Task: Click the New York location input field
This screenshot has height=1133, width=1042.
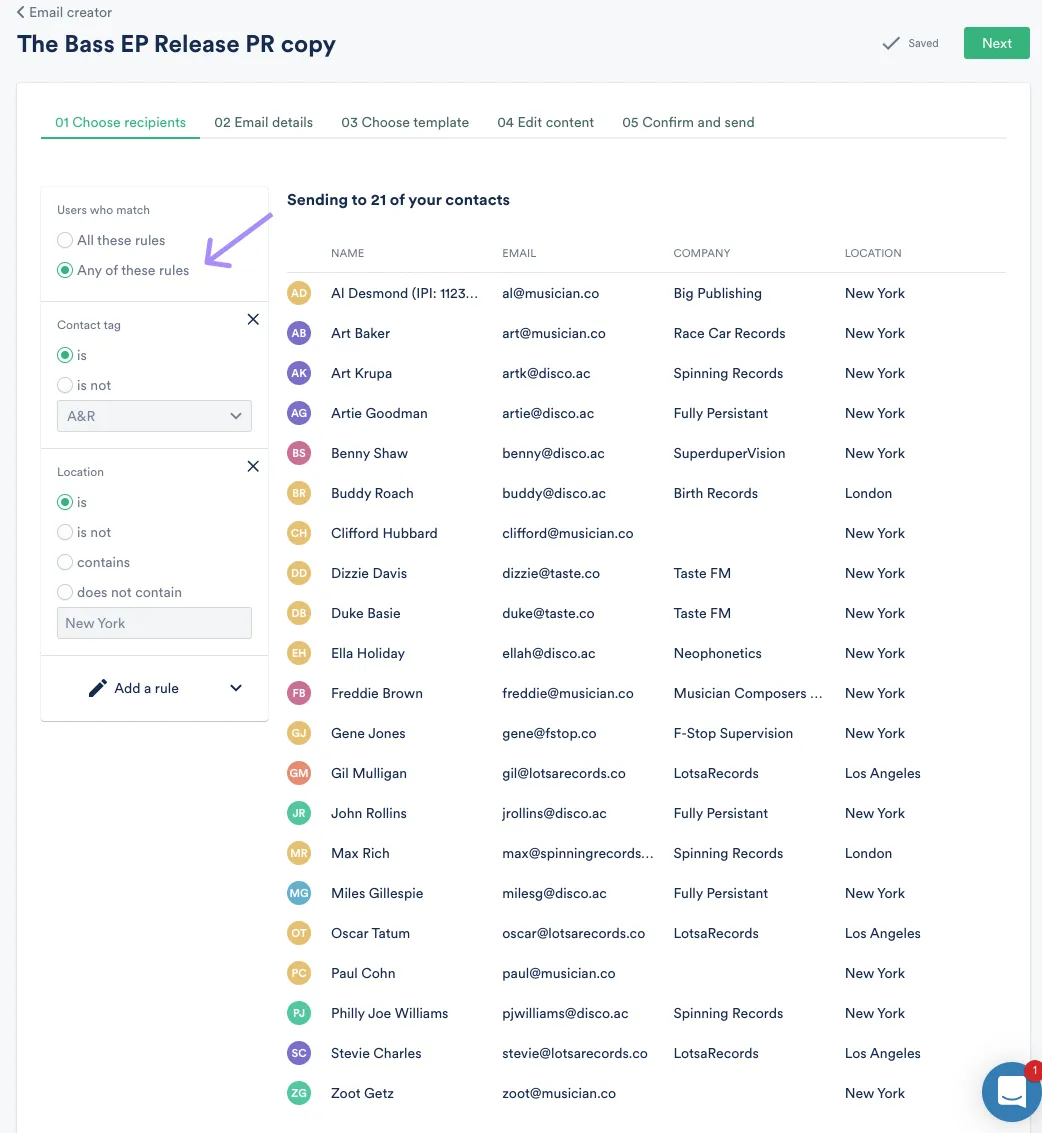Action: pyautogui.click(x=154, y=623)
